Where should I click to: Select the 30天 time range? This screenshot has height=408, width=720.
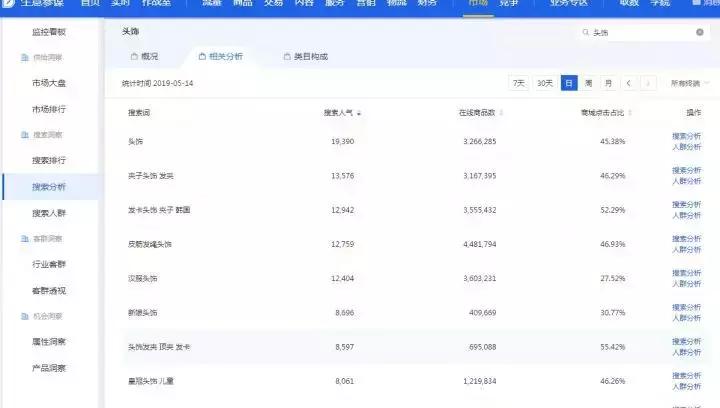tap(545, 83)
